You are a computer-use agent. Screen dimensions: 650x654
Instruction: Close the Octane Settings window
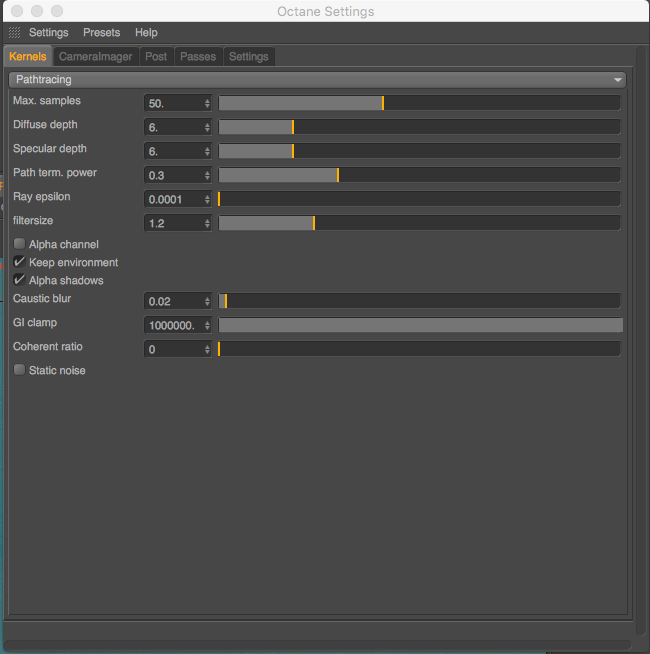17,11
